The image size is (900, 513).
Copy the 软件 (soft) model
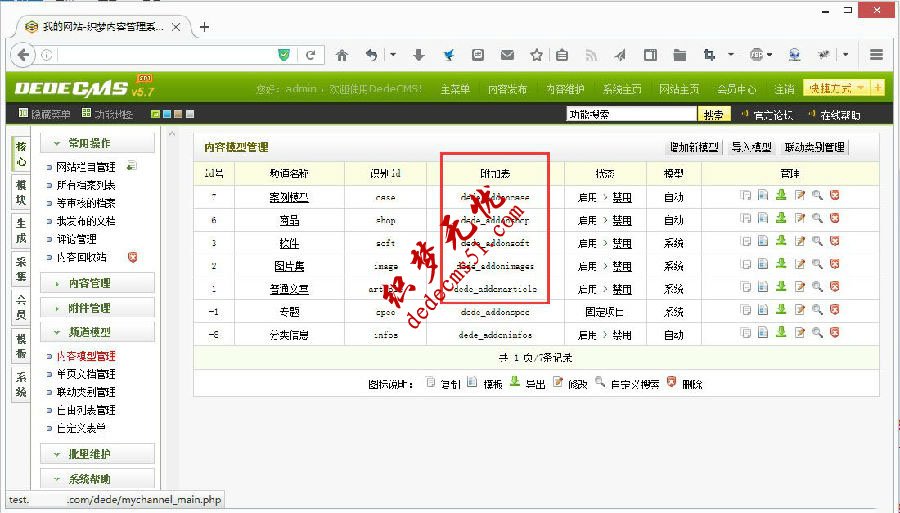tap(745, 241)
